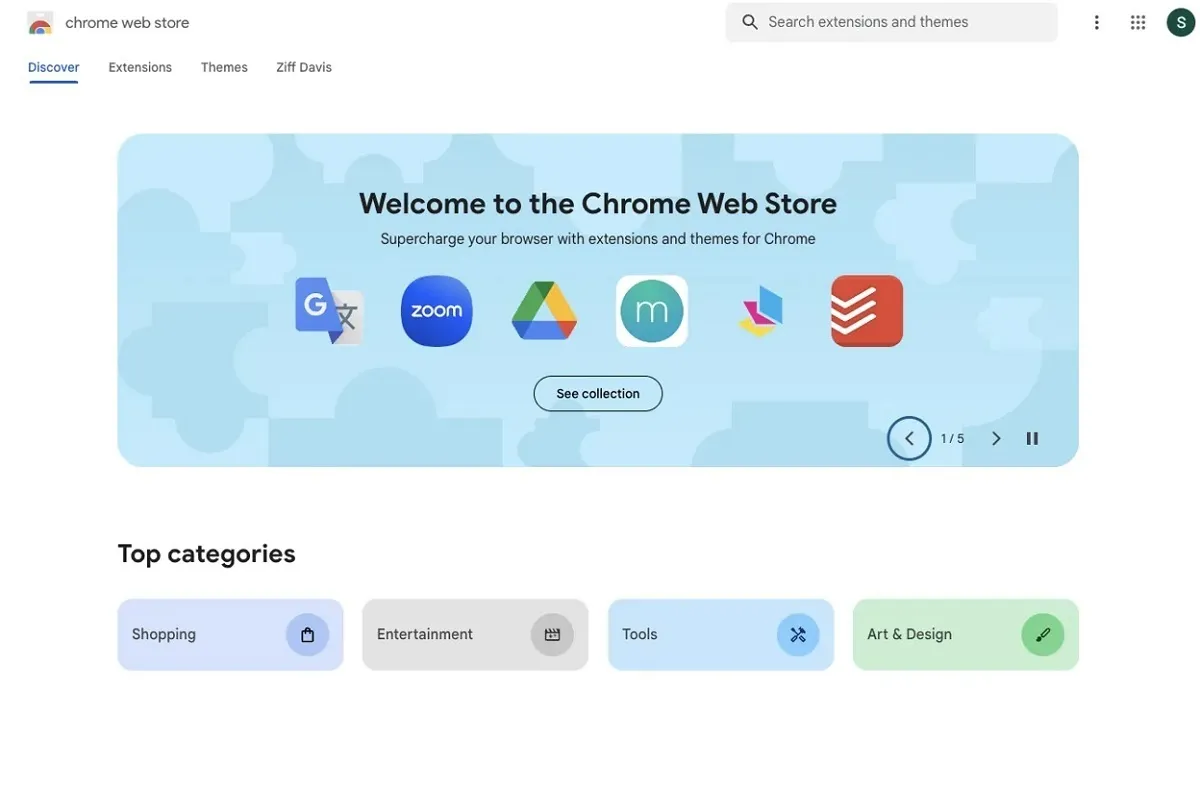Open the Shopping category card
Viewport: 1200px width, 811px height.
coord(230,634)
